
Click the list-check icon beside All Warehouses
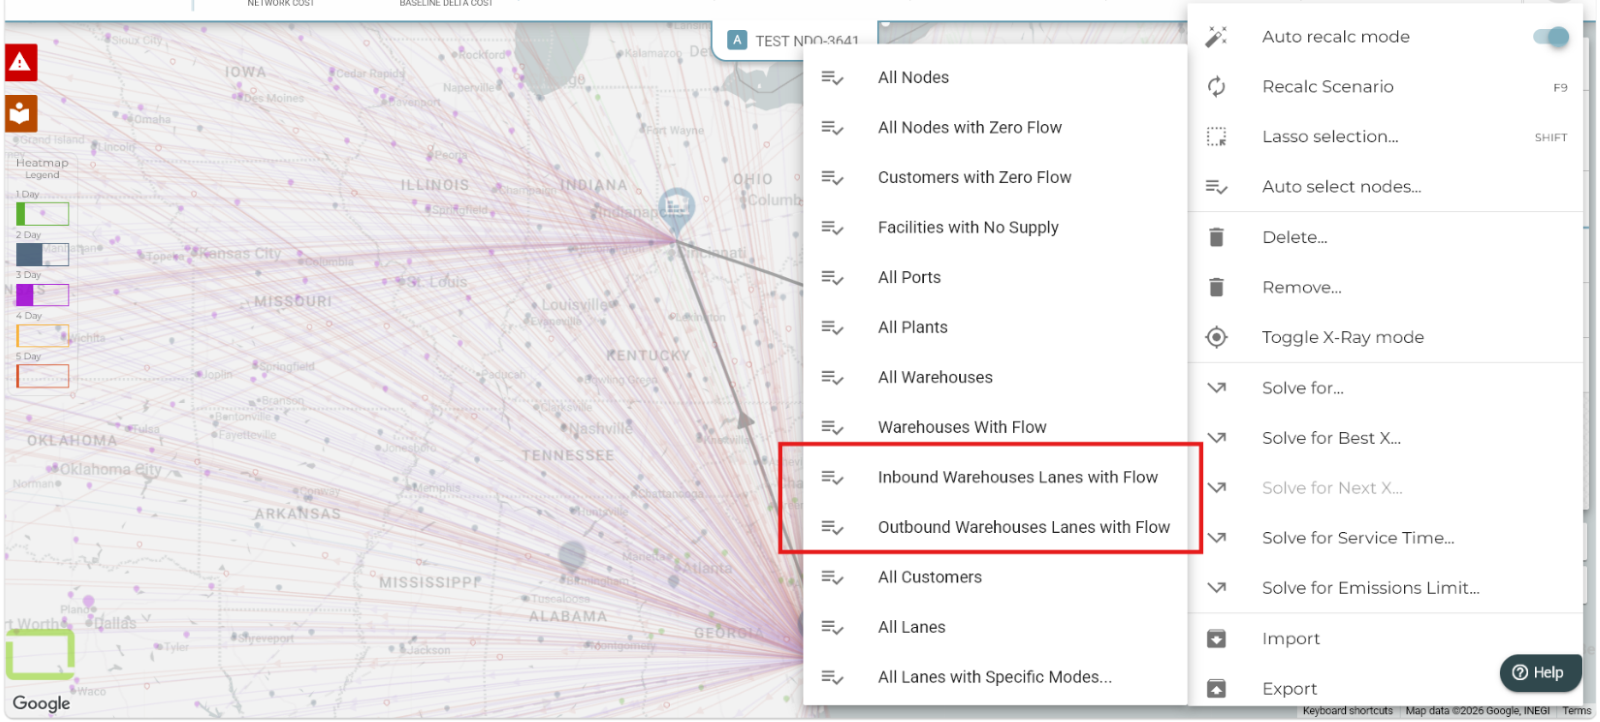(x=832, y=378)
